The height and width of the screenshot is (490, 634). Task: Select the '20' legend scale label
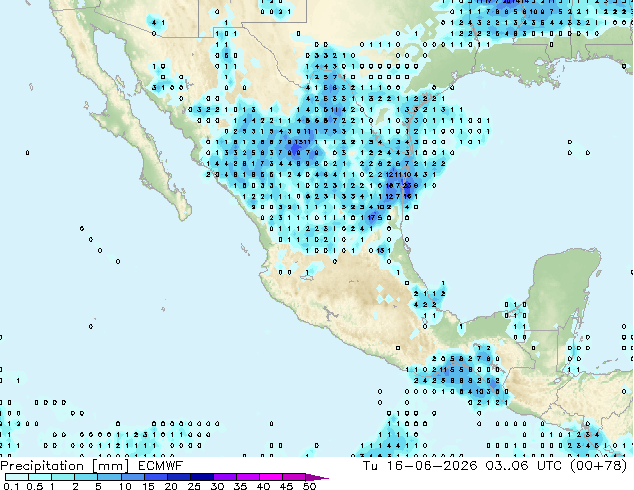point(171,486)
